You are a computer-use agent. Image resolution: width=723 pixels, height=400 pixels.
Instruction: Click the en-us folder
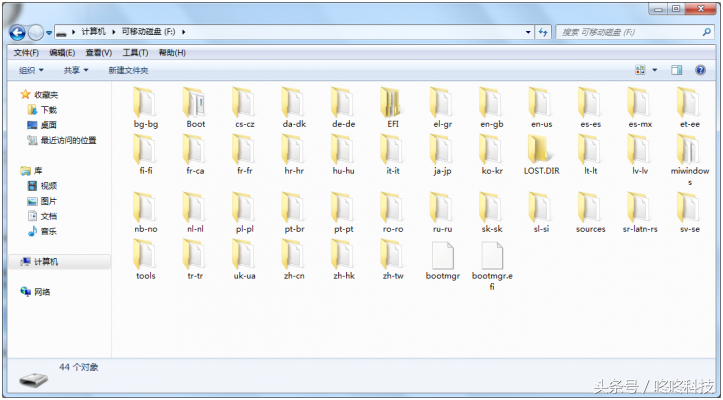tap(541, 107)
